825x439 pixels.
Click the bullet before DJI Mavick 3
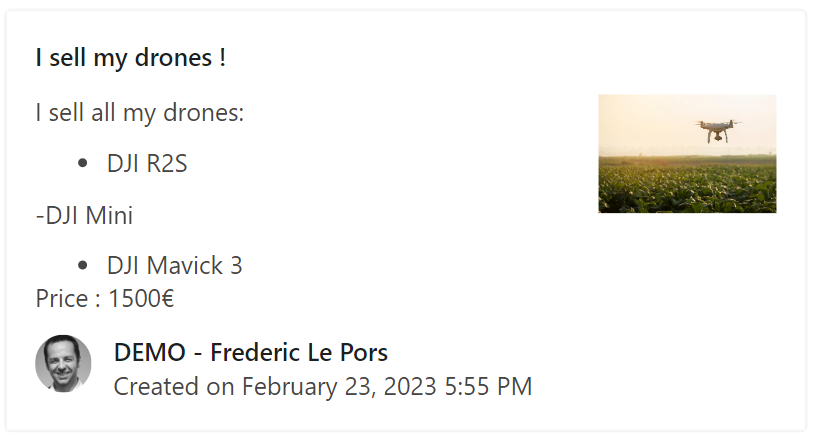[x=83, y=265]
